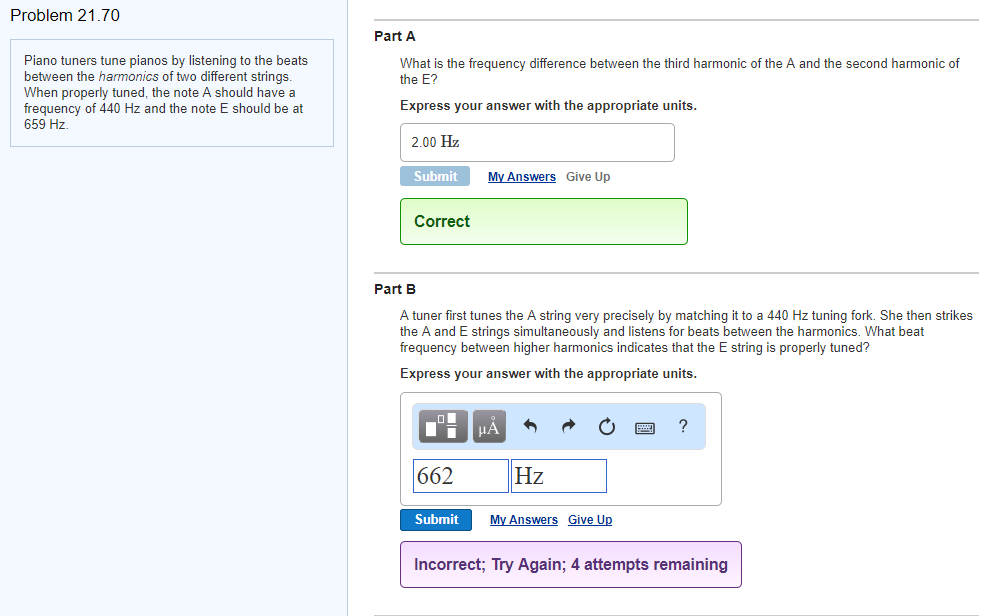Viewport: 984px width, 616px height.
Task: Click the undo arrow icon
Action: 530,426
